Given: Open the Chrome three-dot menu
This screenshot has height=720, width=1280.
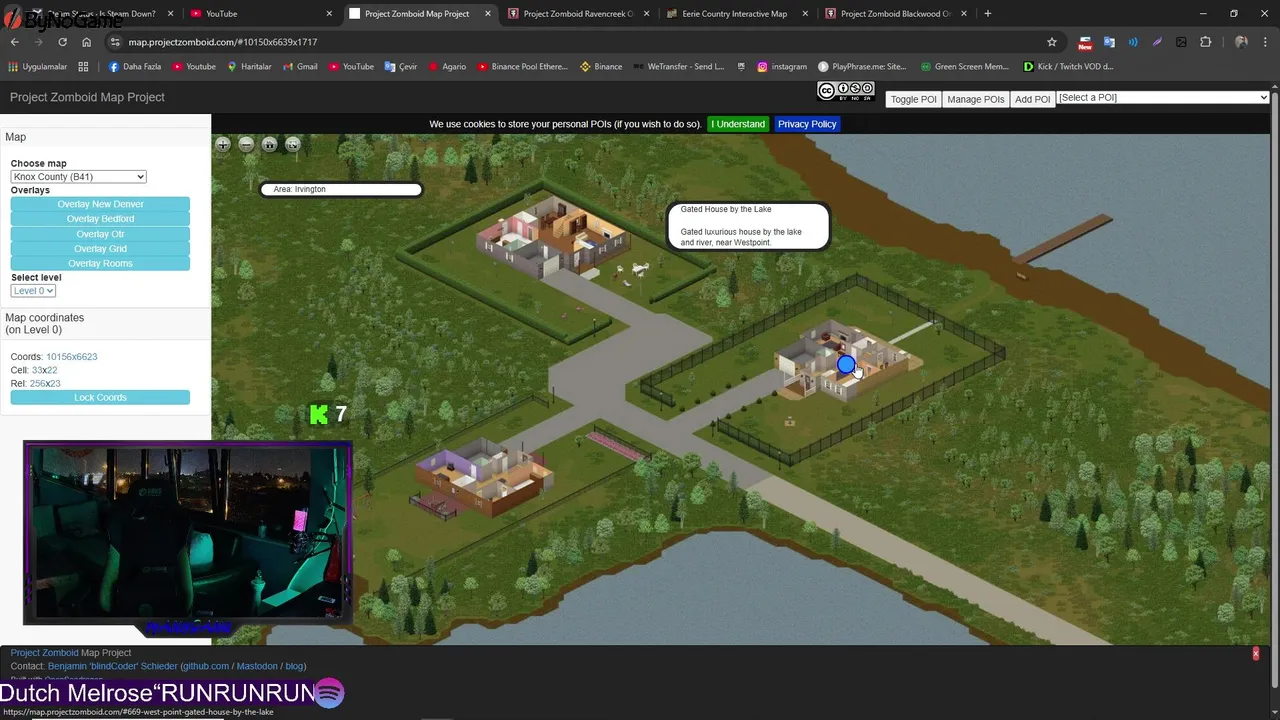Looking at the screenshot, I should [x=1265, y=42].
